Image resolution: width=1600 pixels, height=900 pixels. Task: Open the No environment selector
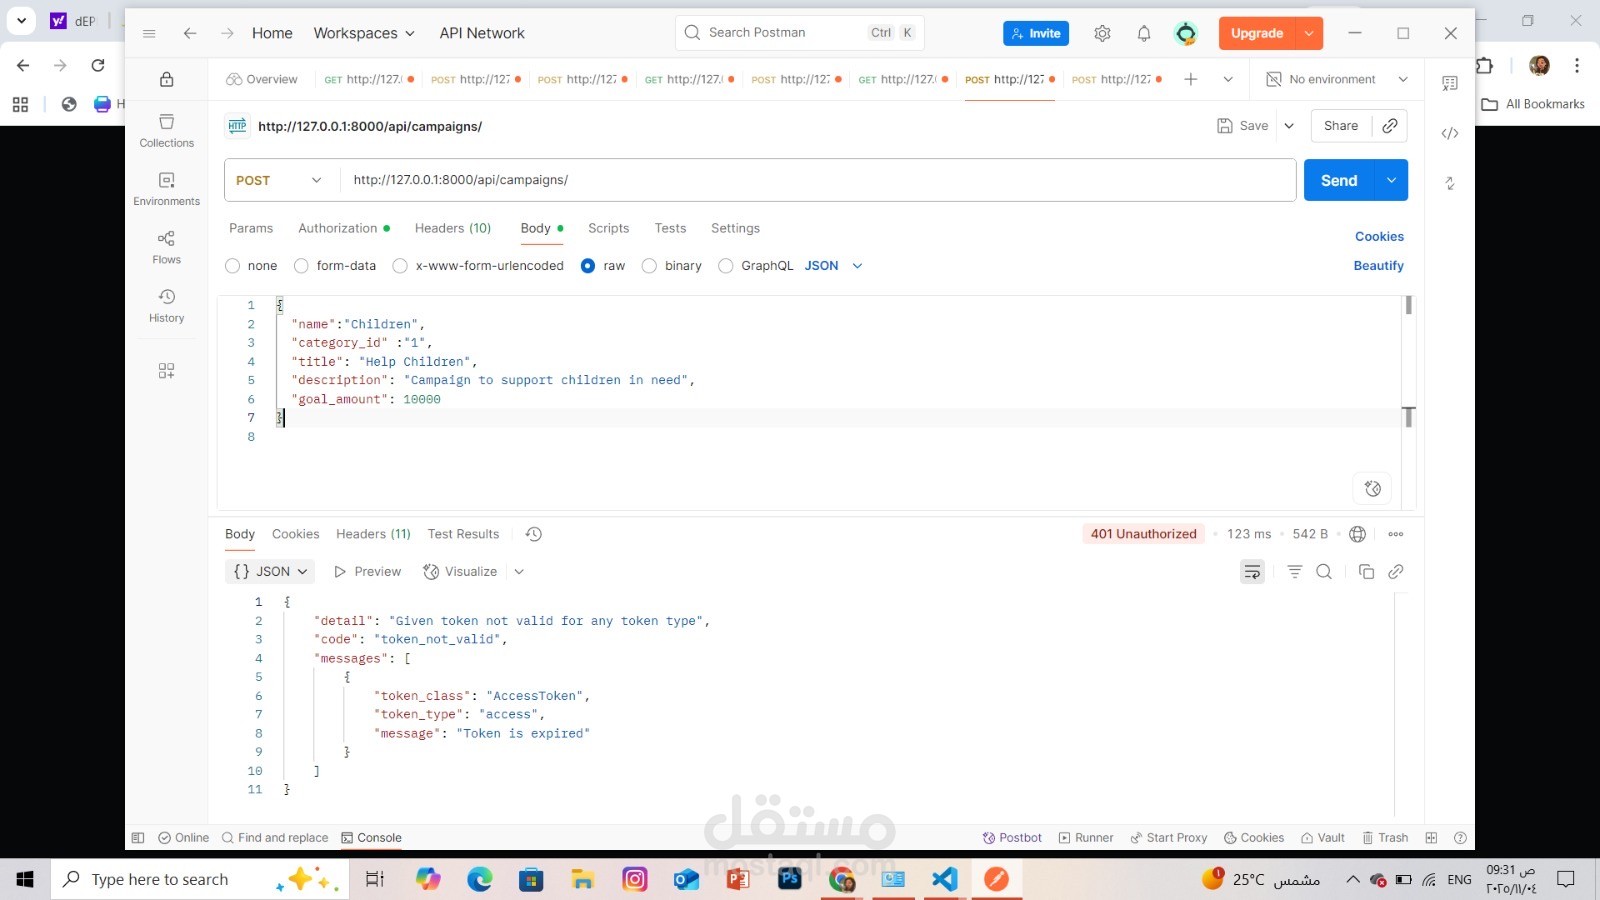[x=1337, y=79]
